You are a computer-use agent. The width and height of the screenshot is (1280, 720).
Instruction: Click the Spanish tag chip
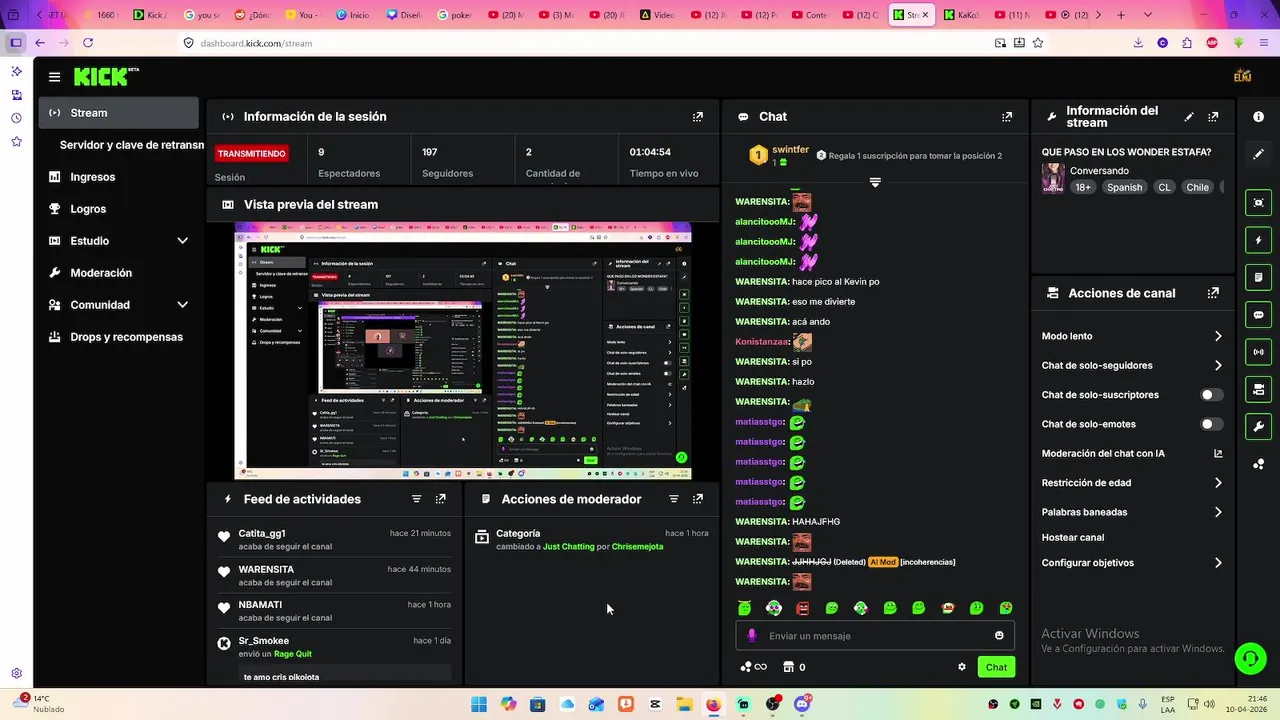pos(1124,187)
